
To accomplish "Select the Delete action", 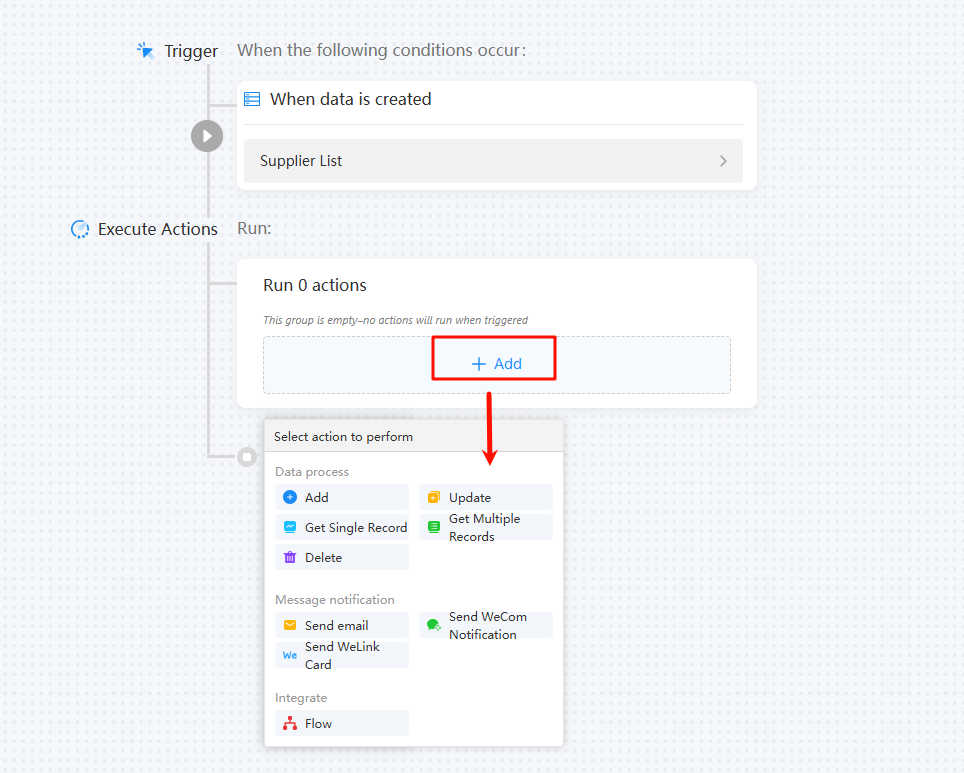I will click(342, 558).
